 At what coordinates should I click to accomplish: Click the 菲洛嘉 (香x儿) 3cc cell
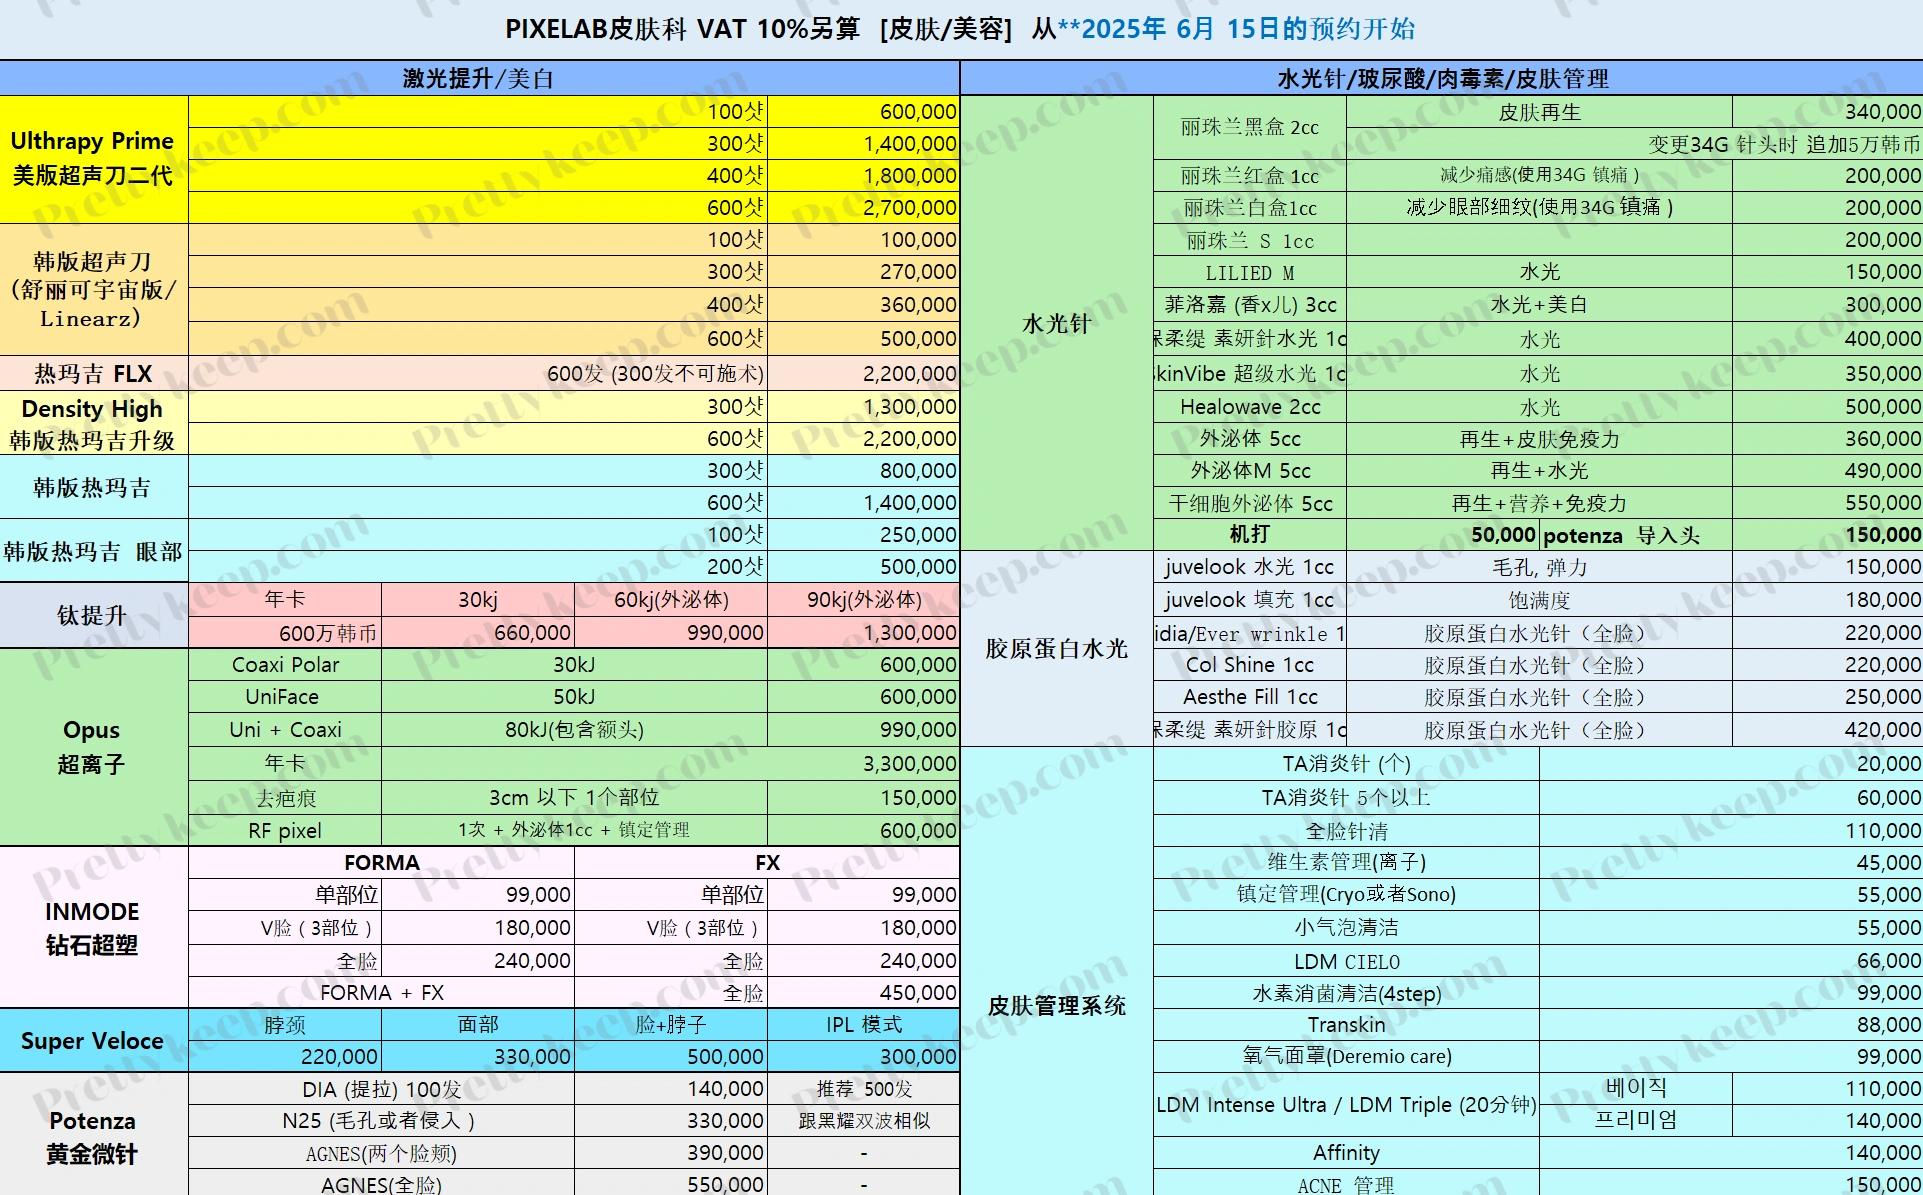point(1250,305)
